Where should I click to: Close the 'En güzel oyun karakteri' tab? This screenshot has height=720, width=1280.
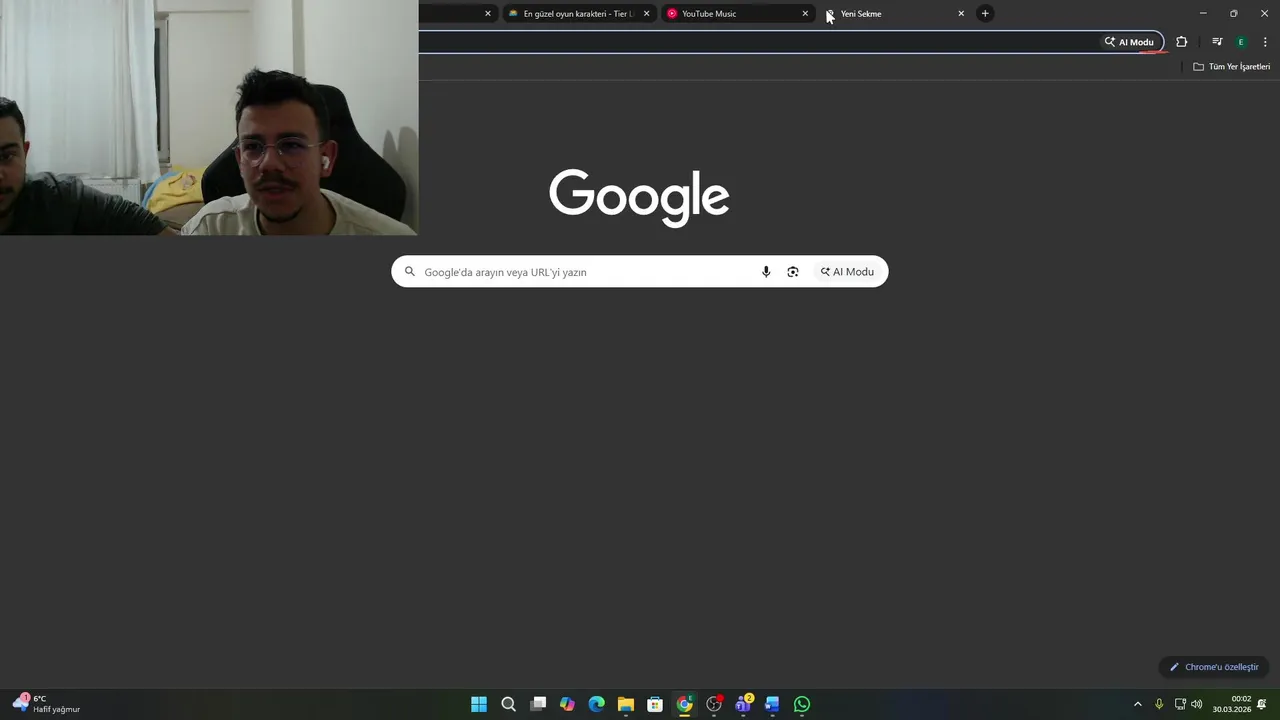(x=646, y=14)
